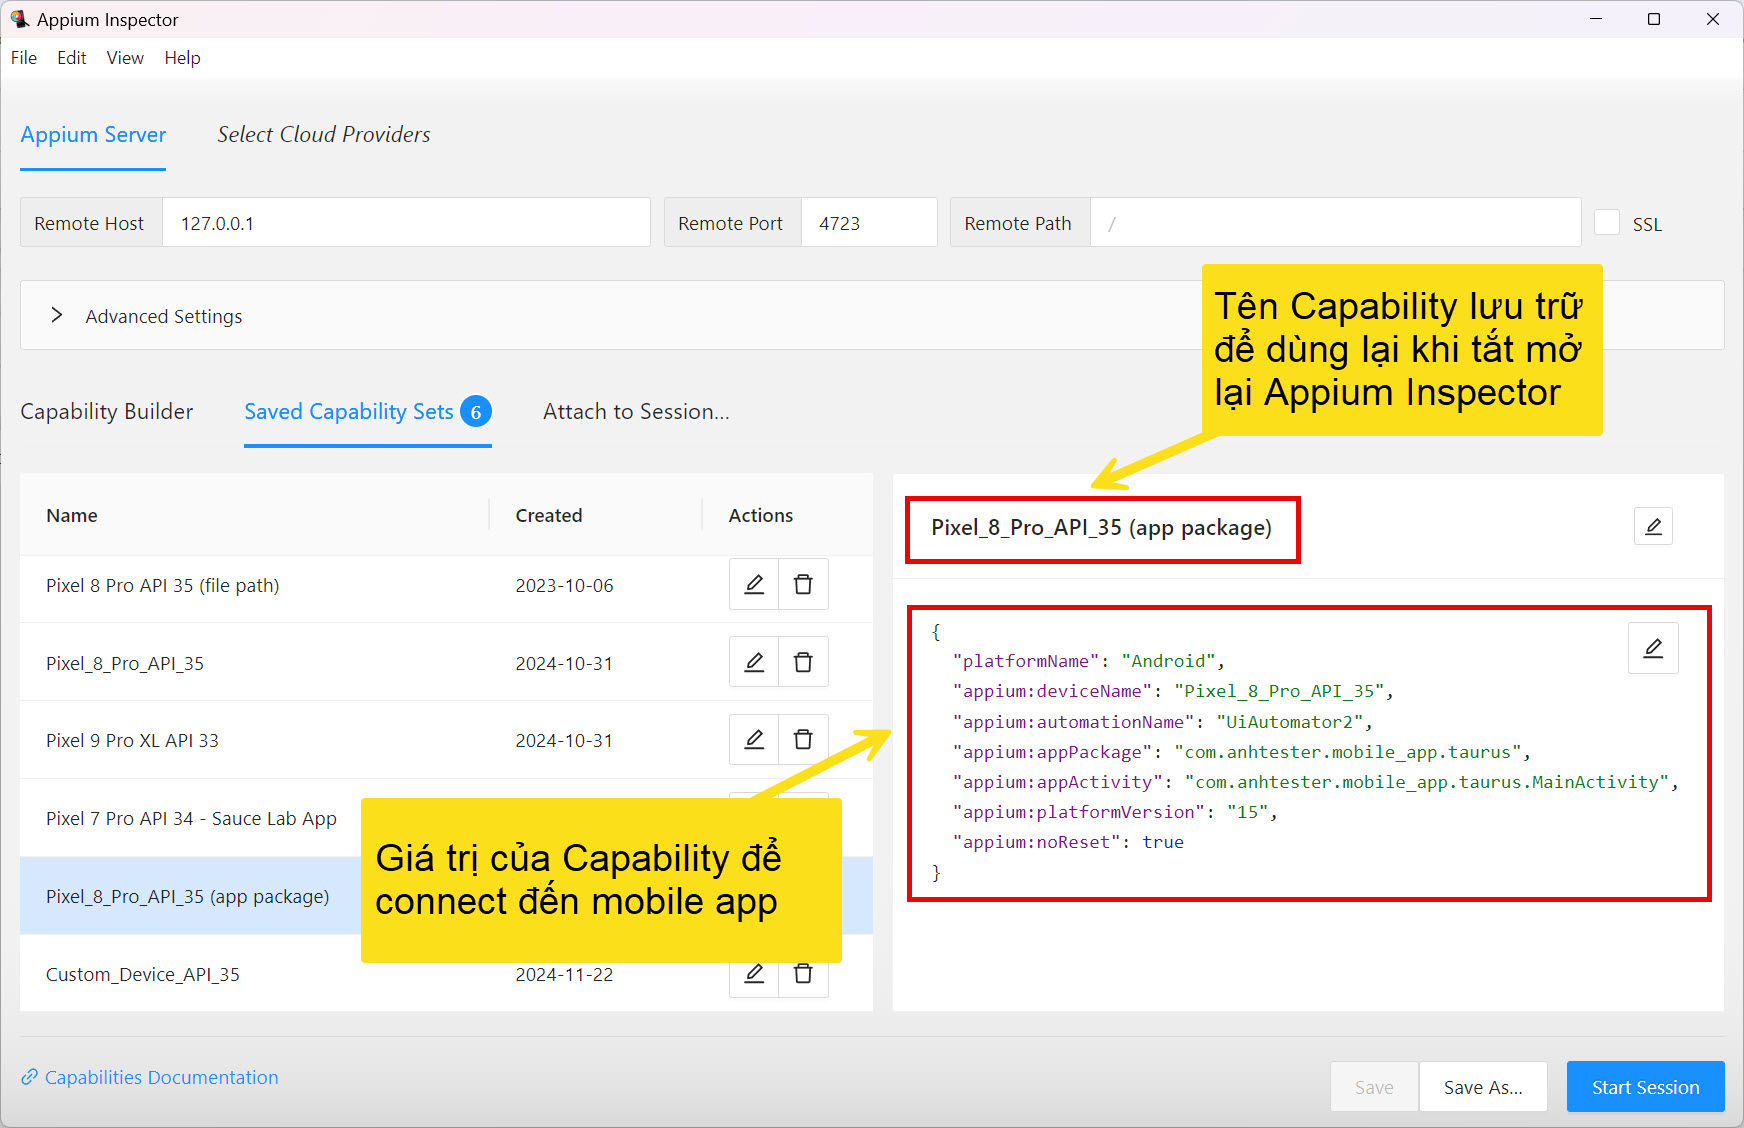Click the appium:appPackage JSON line
The height and width of the screenshot is (1128, 1744).
tap(1241, 752)
